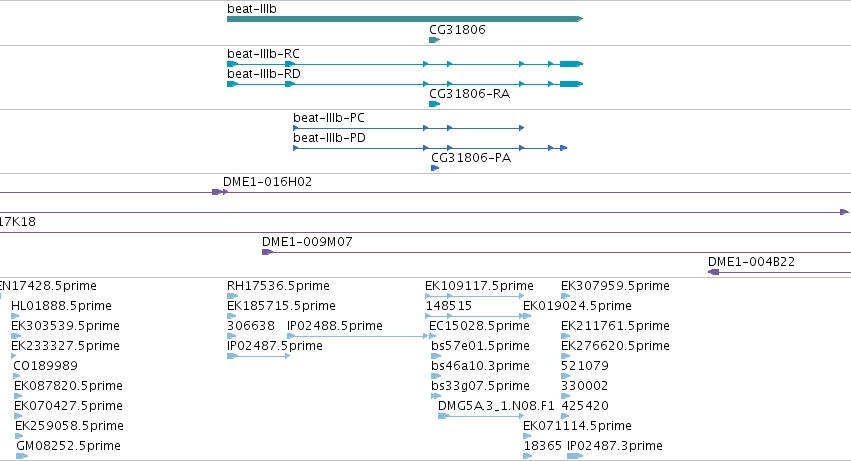Select the IP02487.5prime EST feature label
This screenshot has width=851, height=461.
pyautogui.click(x=275, y=346)
